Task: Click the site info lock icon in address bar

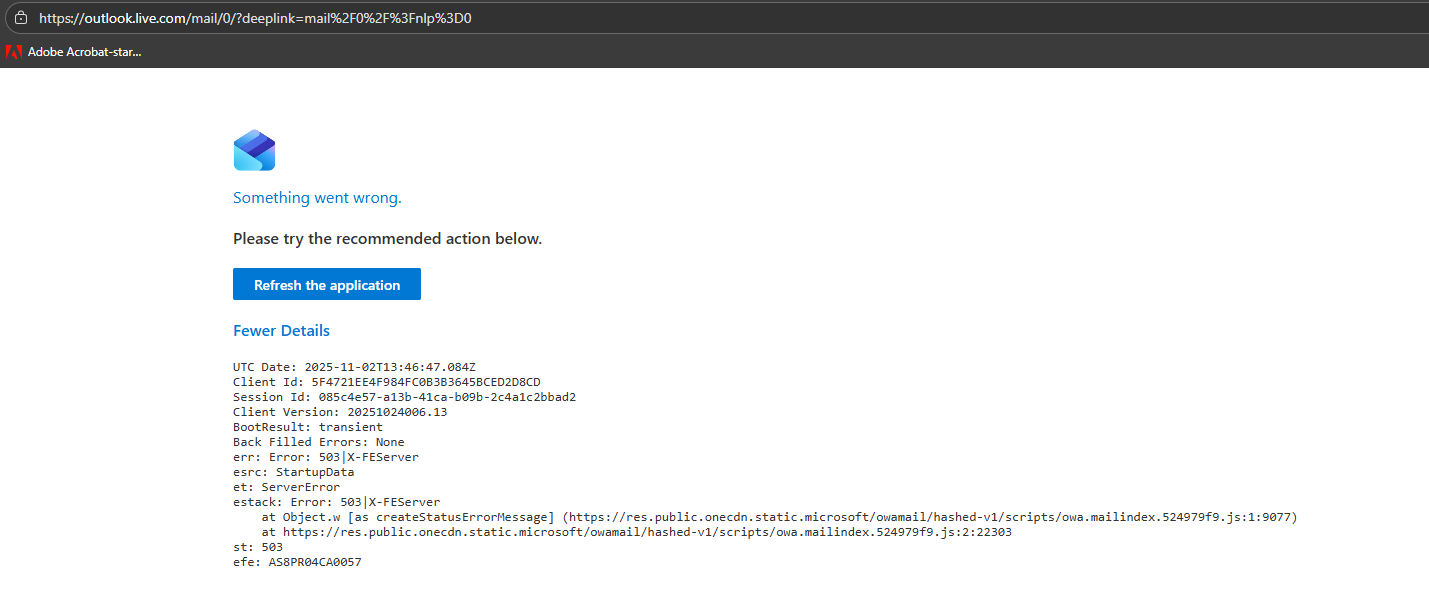Action: [21, 18]
